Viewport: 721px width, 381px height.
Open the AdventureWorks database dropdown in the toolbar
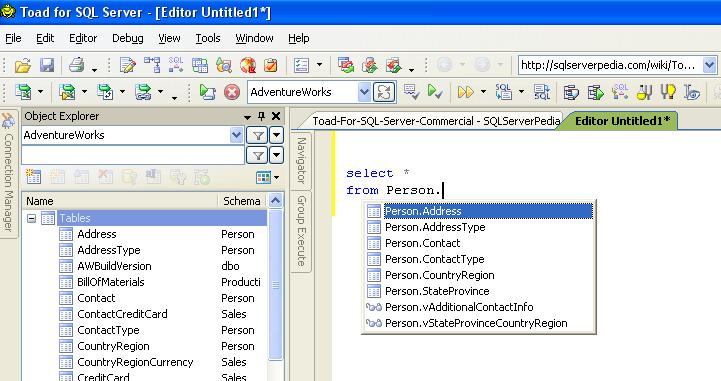364,92
